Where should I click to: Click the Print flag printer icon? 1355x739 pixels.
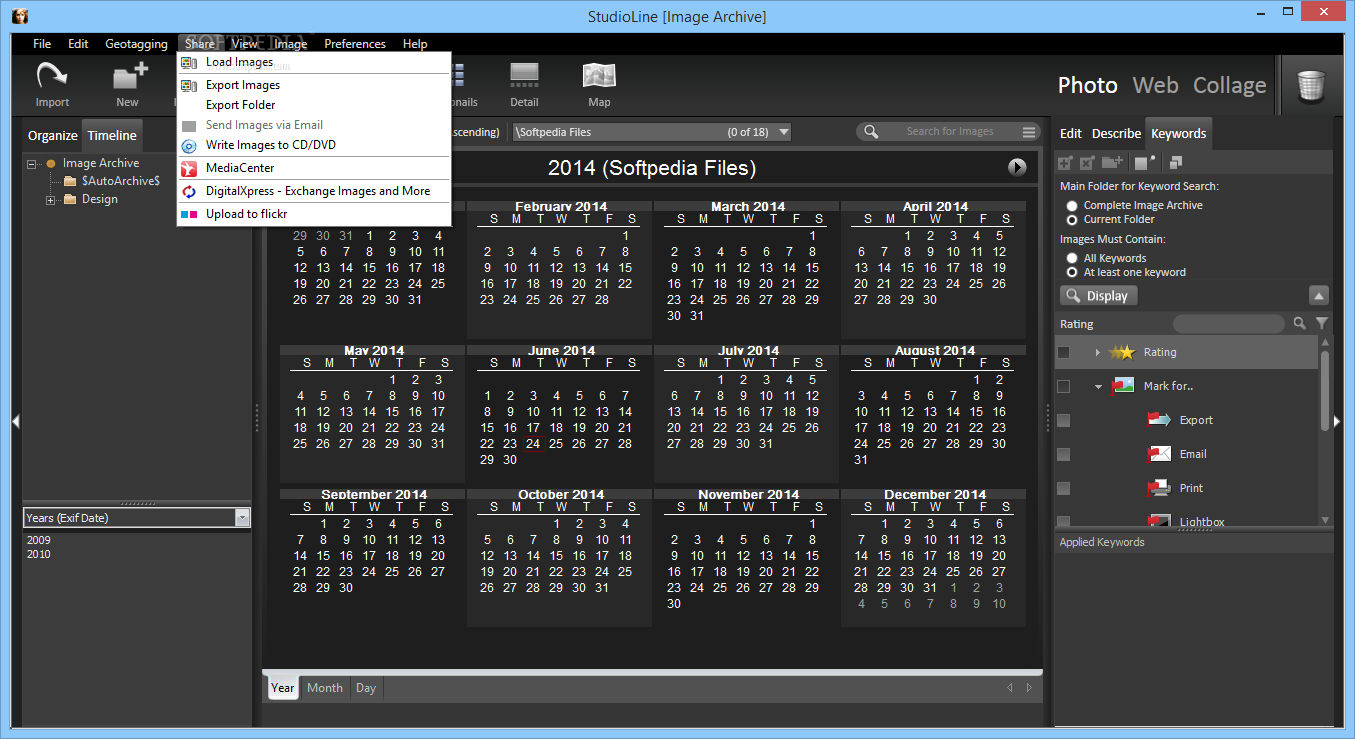tap(1159, 488)
